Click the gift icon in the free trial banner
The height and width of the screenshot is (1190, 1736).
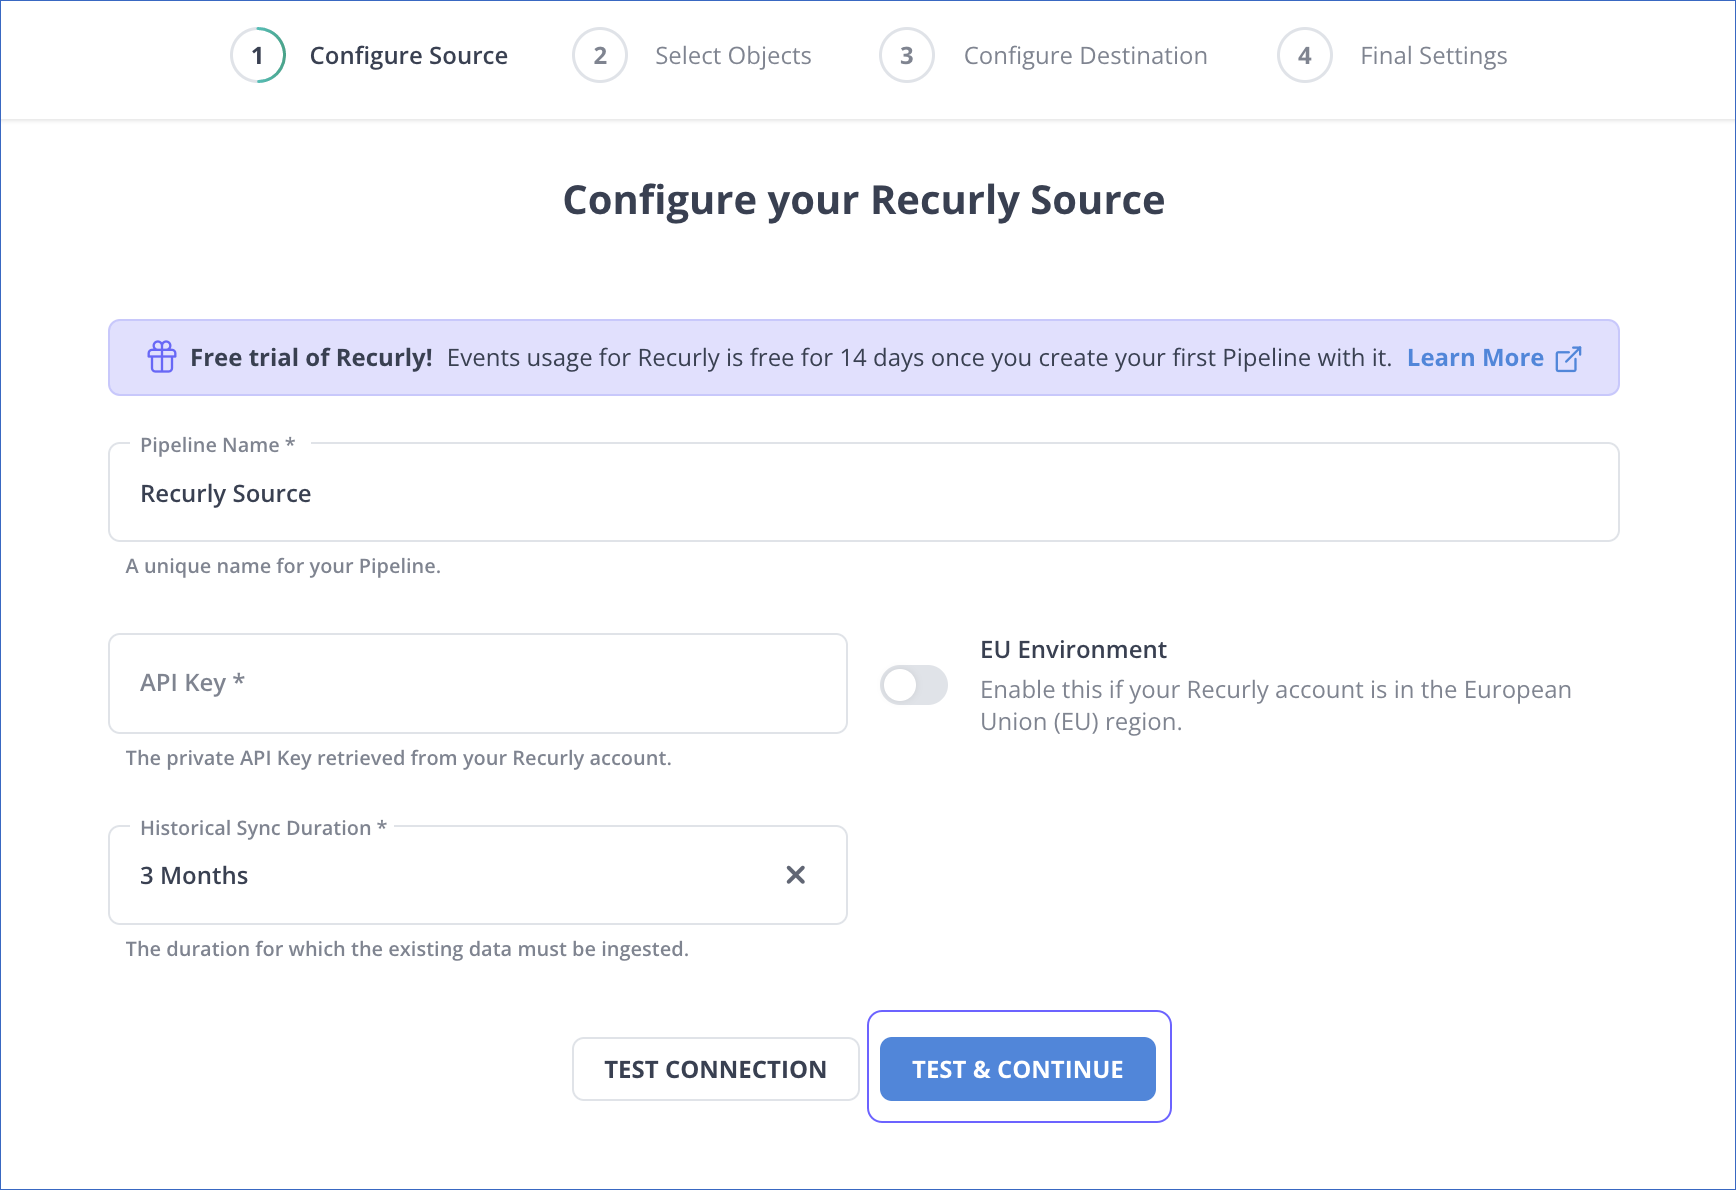click(x=162, y=357)
